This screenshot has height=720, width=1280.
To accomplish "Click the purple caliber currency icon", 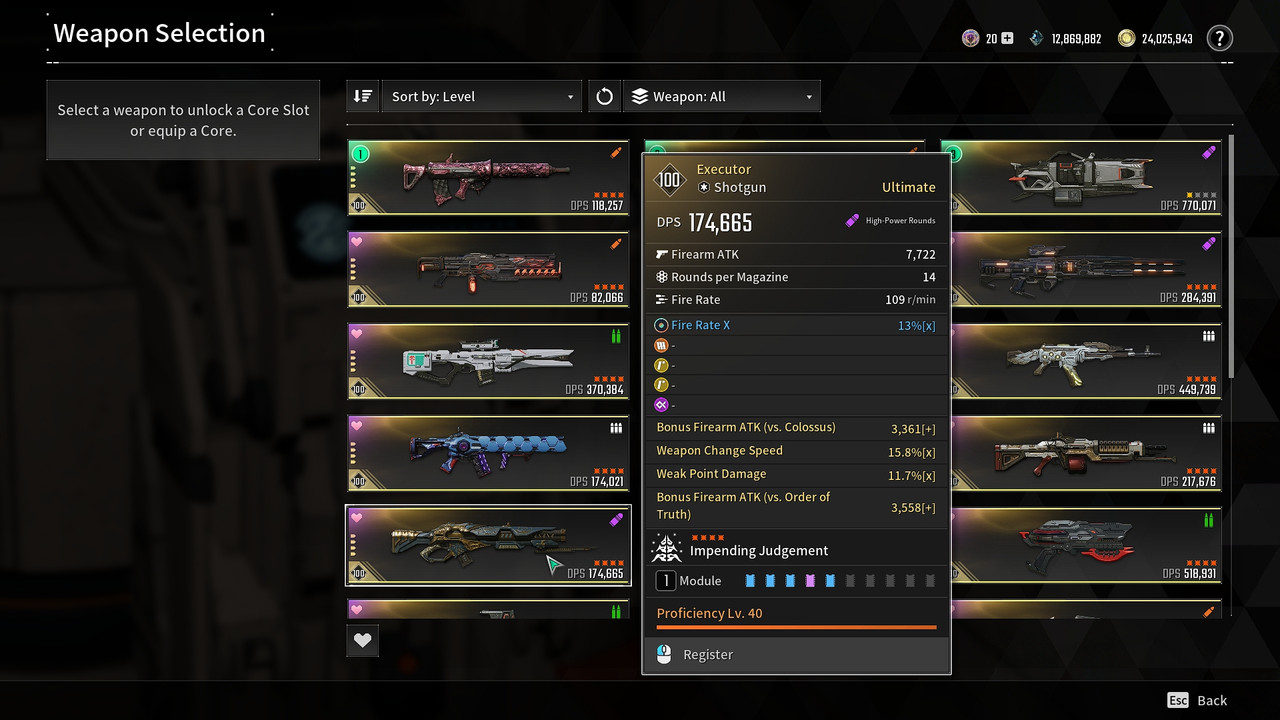I will [x=968, y=38].
